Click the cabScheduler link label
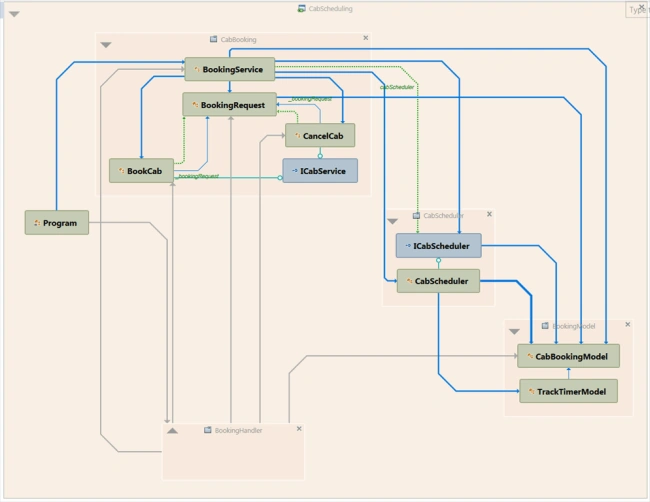This screenshot has width=650, height=502. (397, 87)
